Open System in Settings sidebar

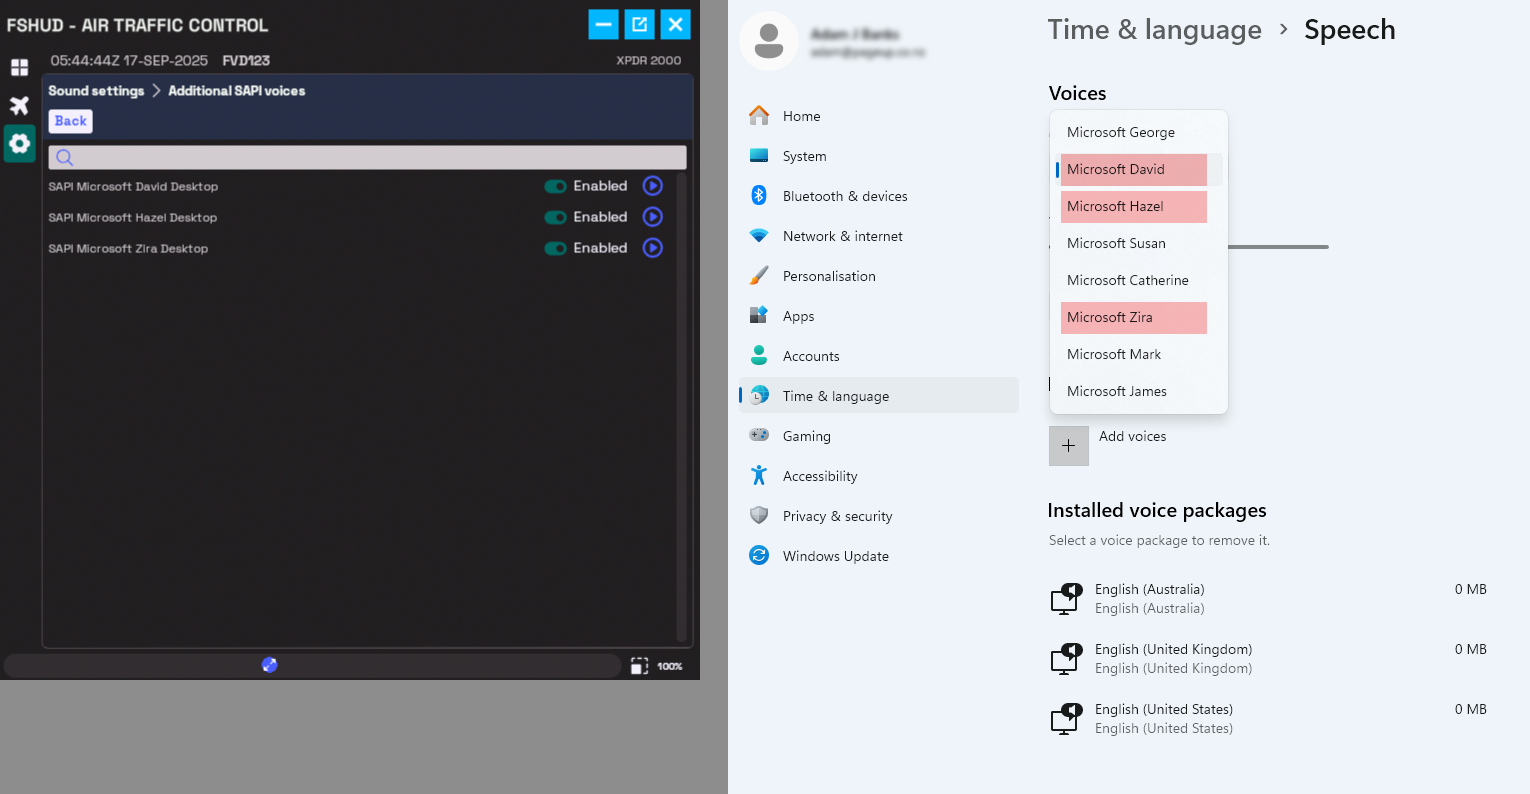point(879,156)
